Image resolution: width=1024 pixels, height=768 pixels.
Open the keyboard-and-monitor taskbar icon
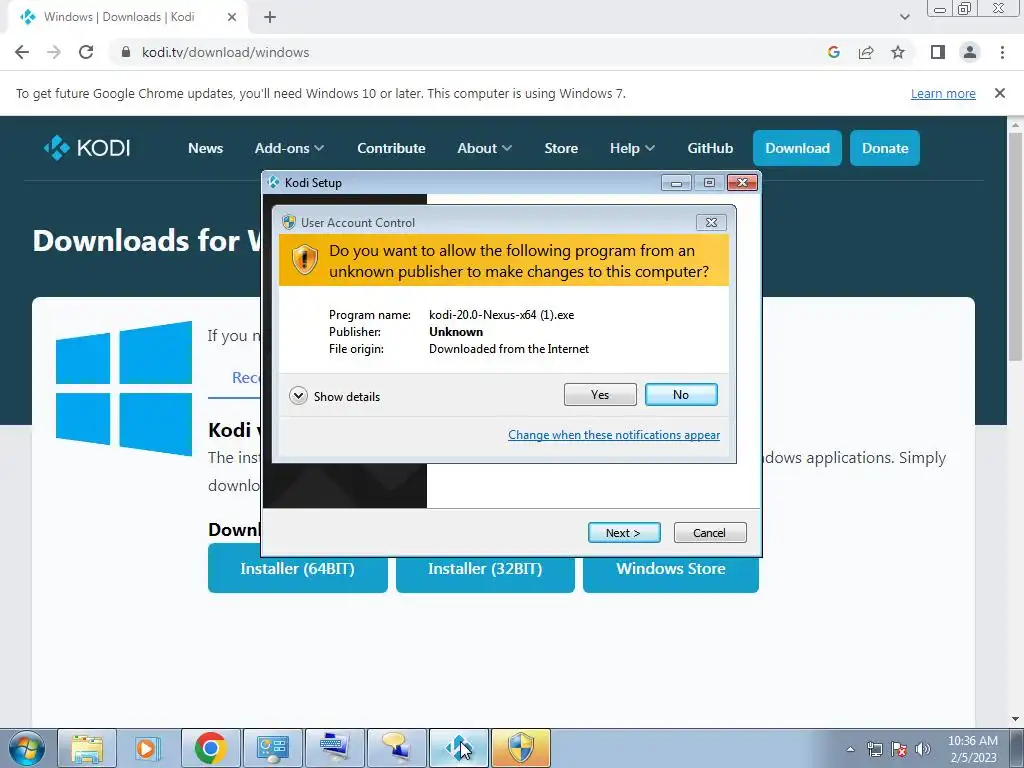click(335, 748)
